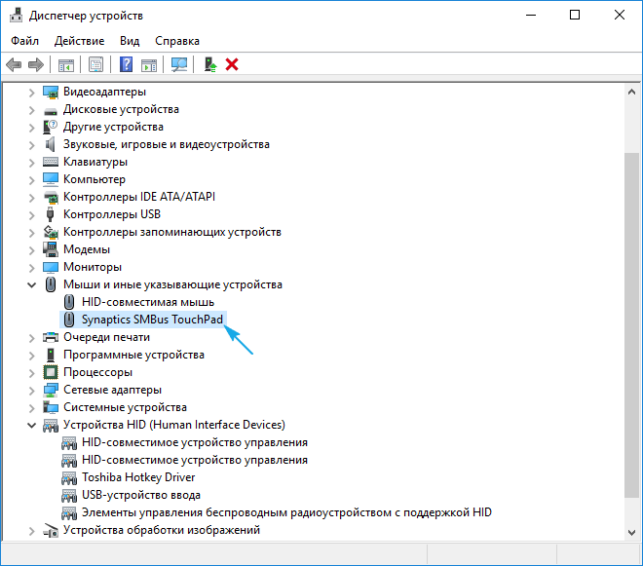Click the icon beside Toshiba Hotkey Driver
The image size is (643, 566).
(x=69, y=478)
